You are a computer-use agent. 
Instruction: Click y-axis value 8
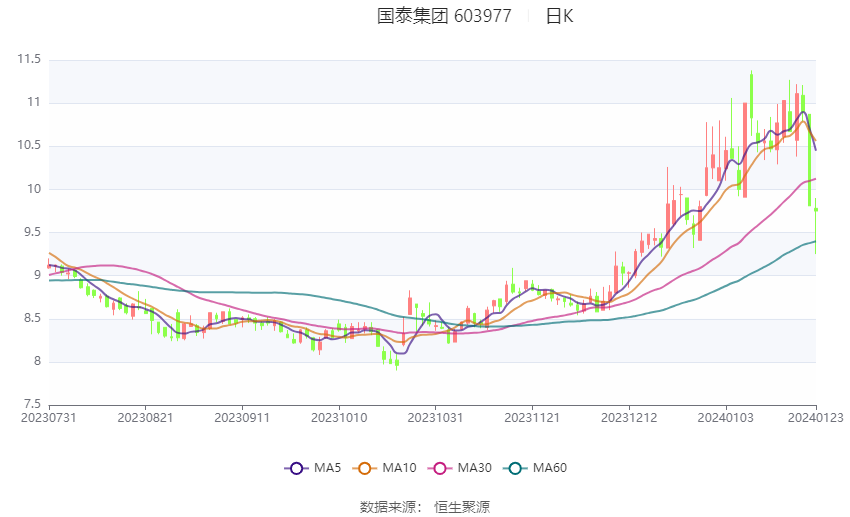(37, 361)
